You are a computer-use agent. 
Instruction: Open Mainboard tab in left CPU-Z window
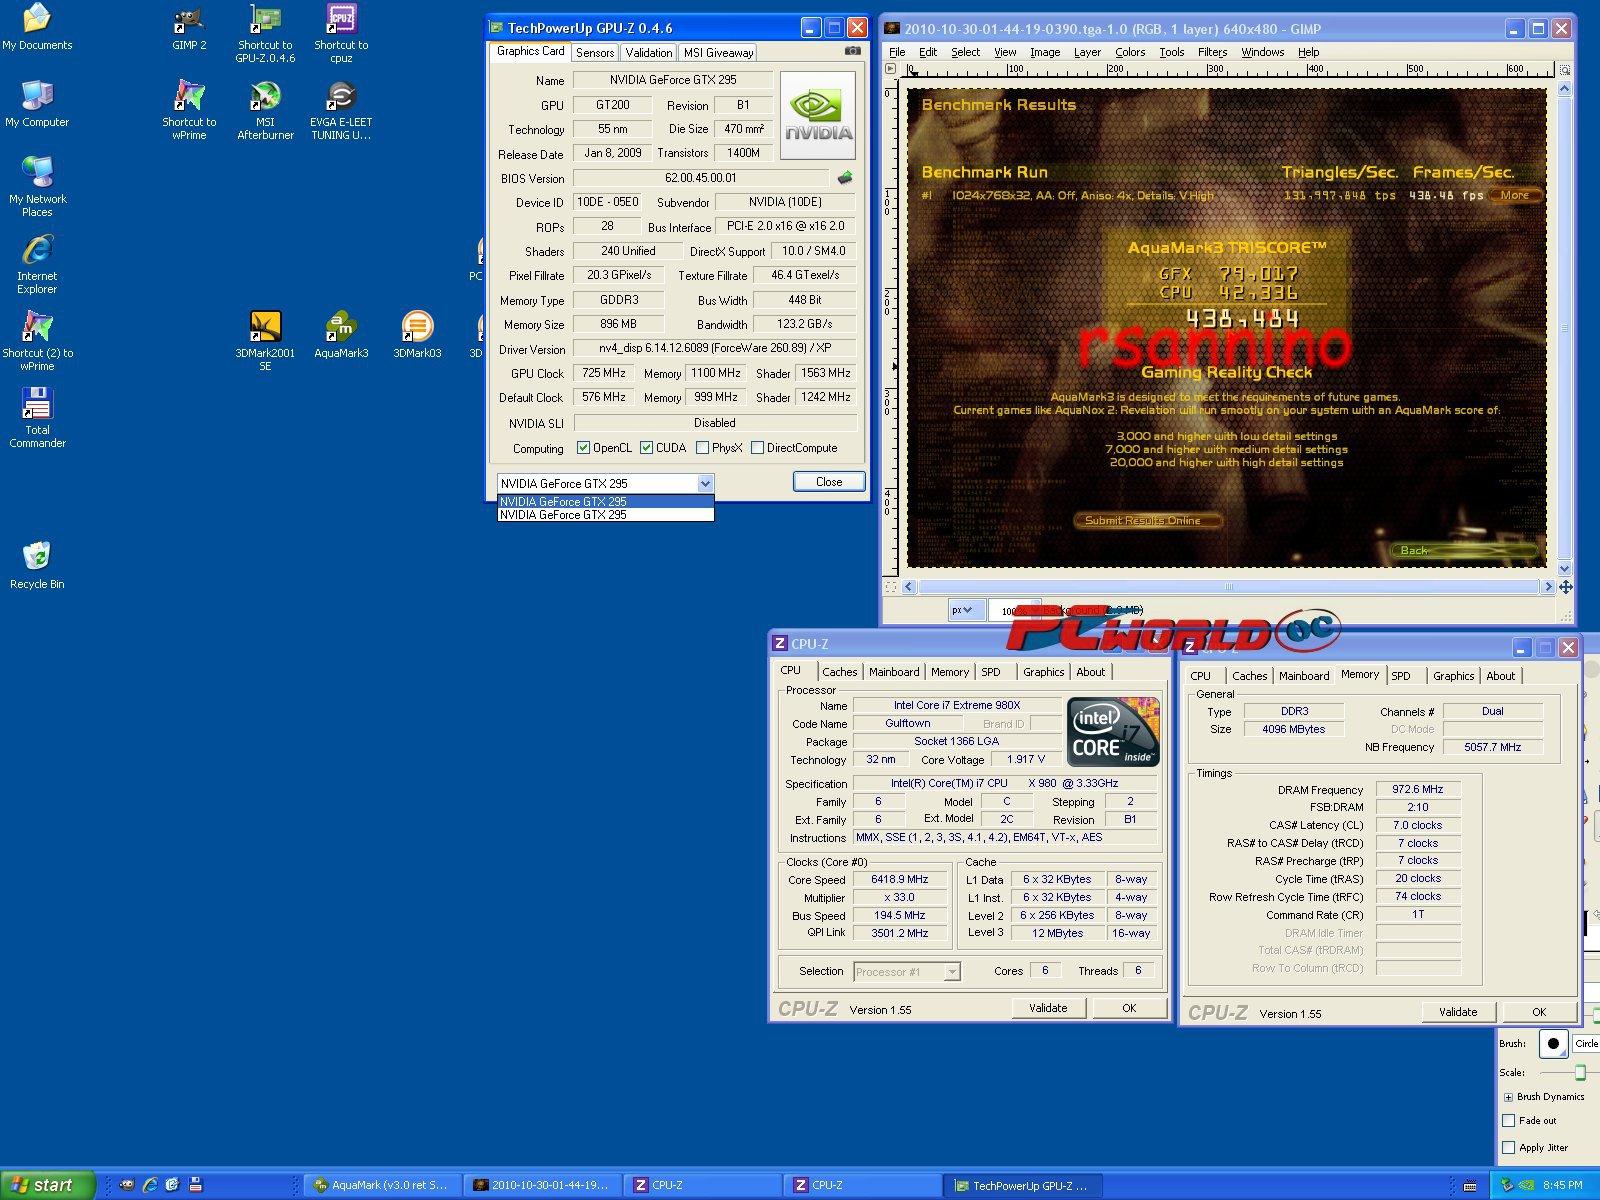pyautogui.click(x=894, y=672)
